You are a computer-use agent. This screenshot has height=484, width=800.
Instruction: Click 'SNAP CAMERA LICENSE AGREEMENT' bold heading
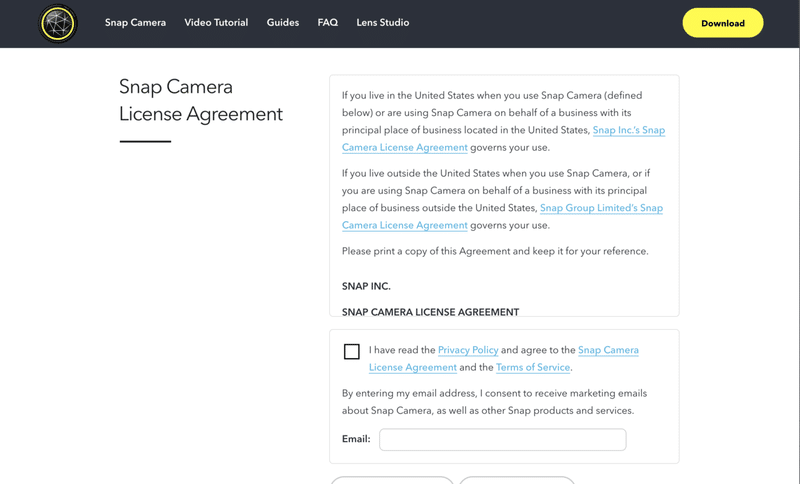pos(430,312)
